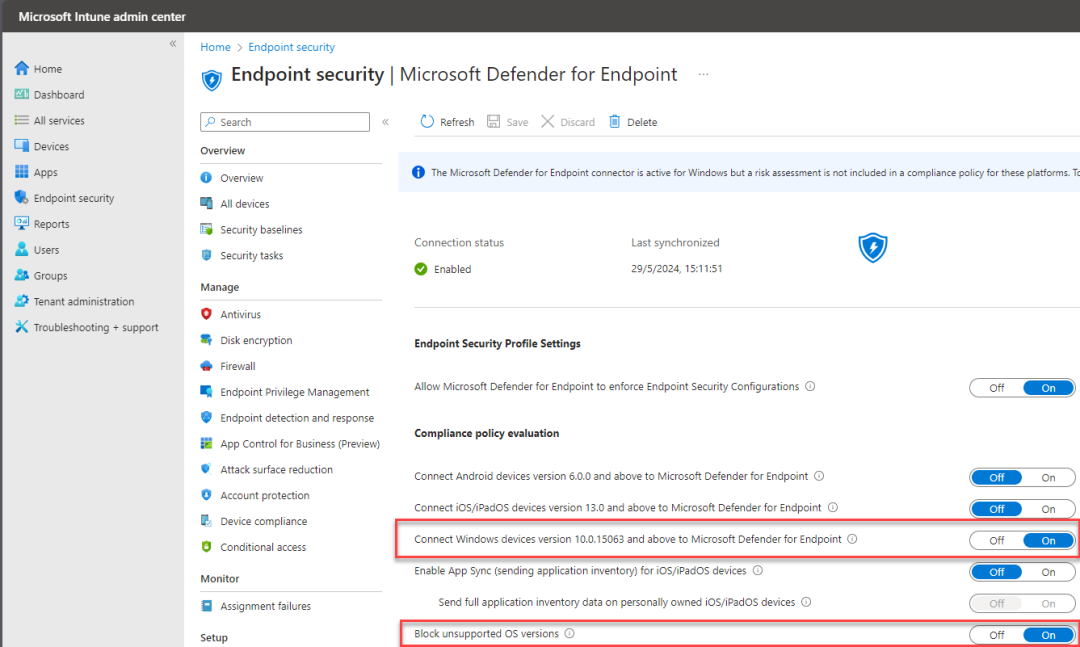The height and width of the screenshot is (647, 1080).
Task: Toggle Connect Windows devices to Defender switch
Action: 1022,541
